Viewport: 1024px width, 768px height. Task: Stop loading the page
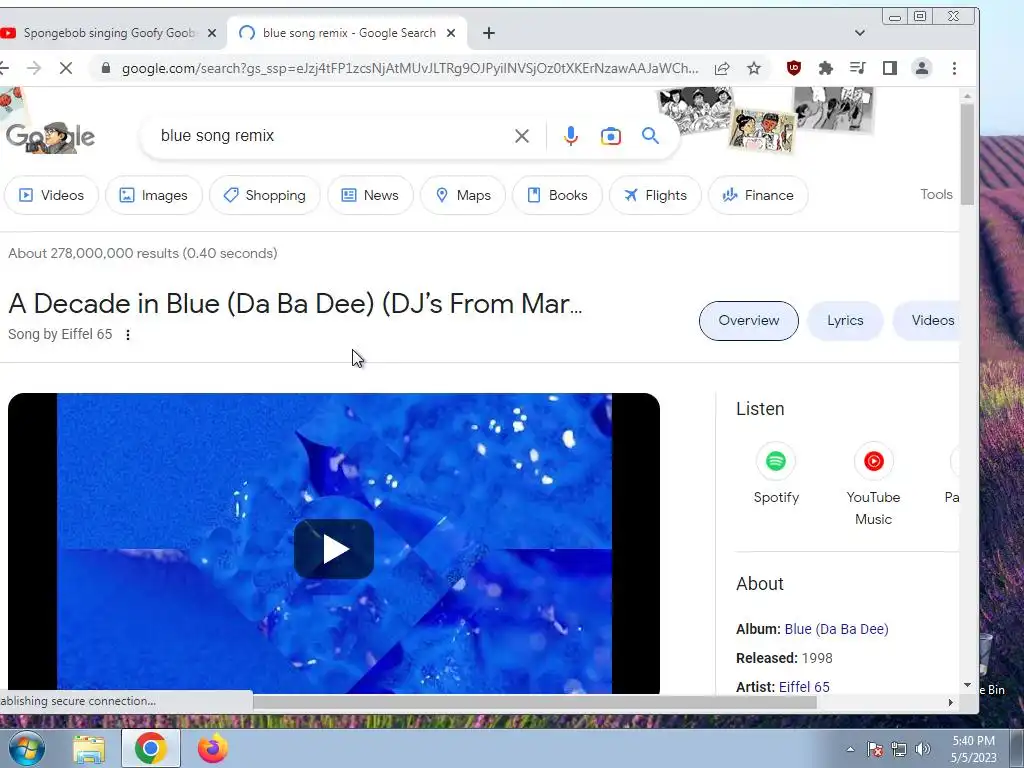tap(66, 68)
